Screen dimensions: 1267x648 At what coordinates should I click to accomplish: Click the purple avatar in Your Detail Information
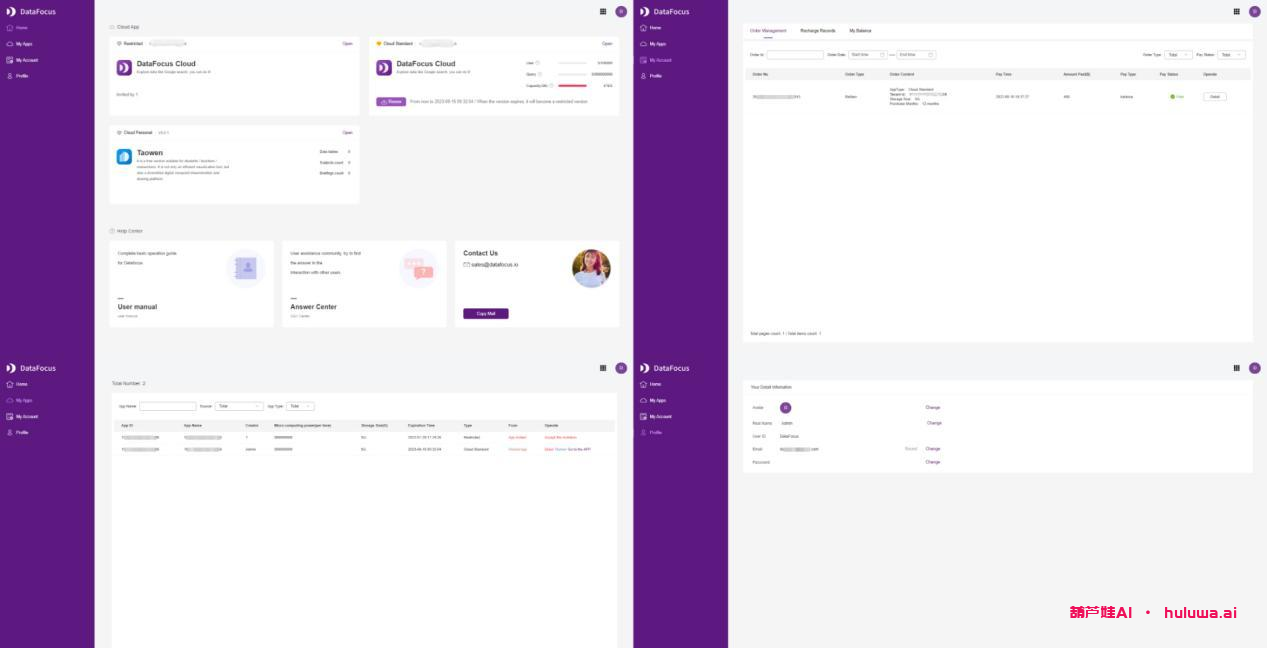tap(785, 408)
